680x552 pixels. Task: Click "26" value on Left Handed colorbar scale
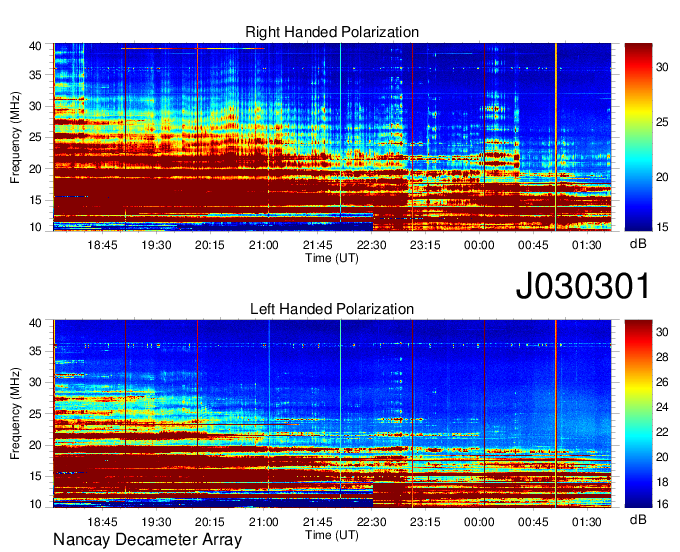click(662, 382)
